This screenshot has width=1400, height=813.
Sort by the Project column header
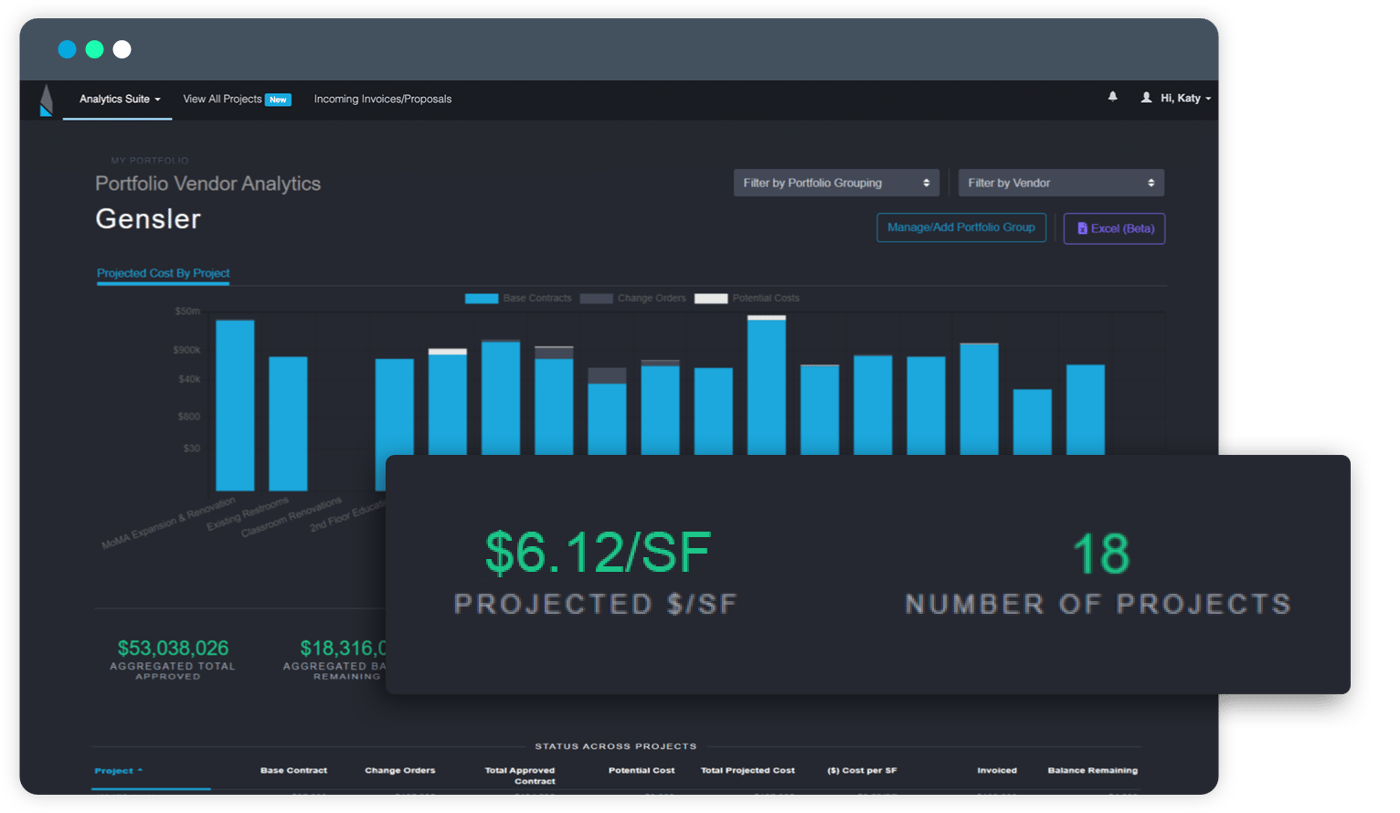point(118,771)
